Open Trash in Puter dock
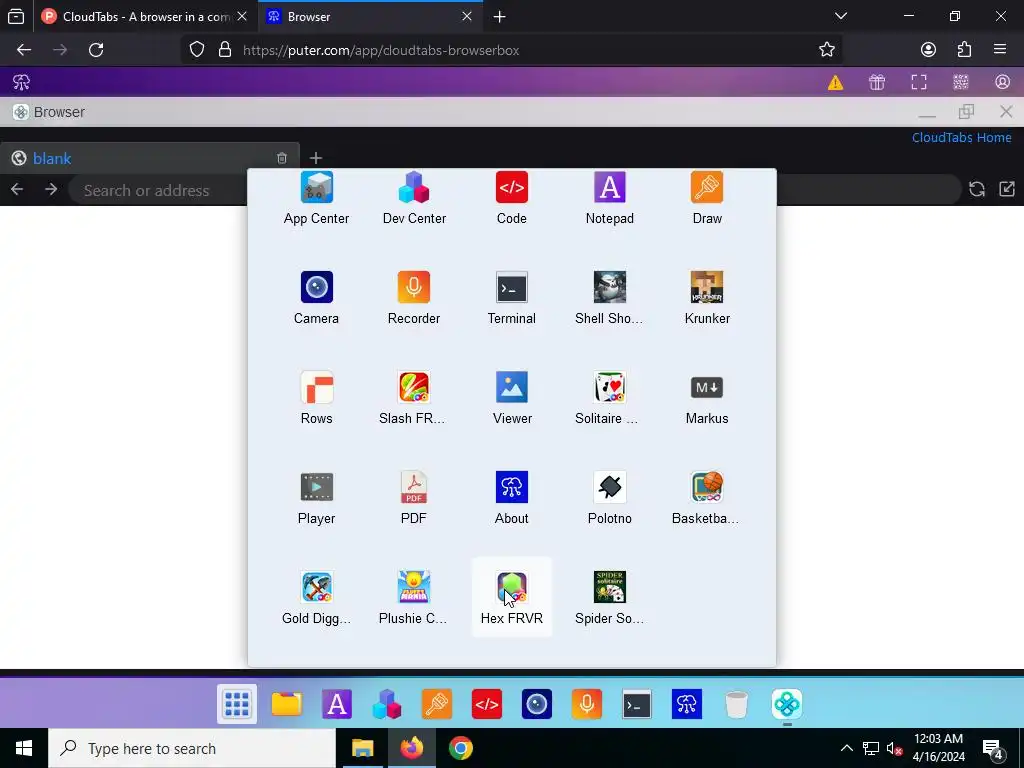Image resolution: width=1024 pixels, height=768 pixels. pos(737,704)
